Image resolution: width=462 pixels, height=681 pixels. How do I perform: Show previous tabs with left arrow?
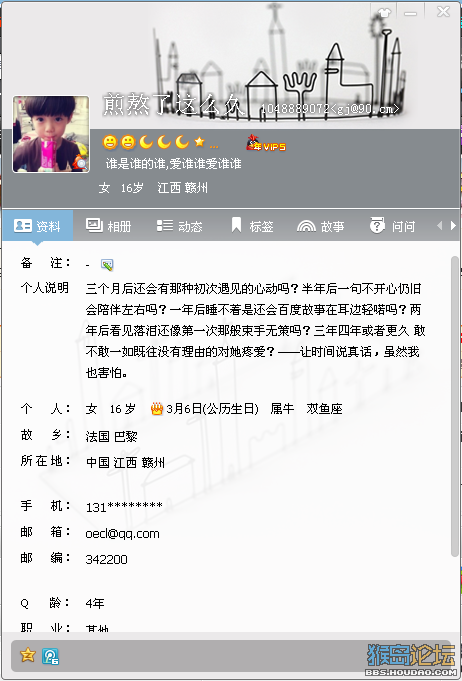pyautogui.click(x=439, y=225)
